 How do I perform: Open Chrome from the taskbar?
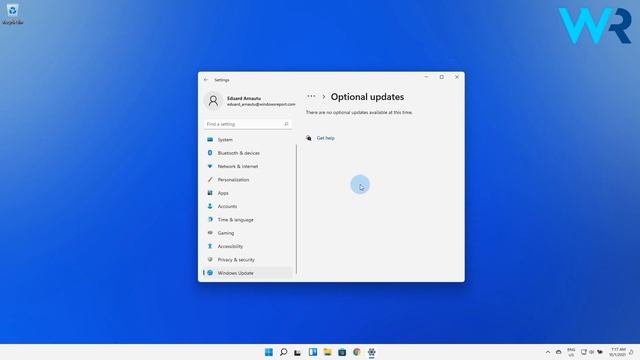click(357, 352)
